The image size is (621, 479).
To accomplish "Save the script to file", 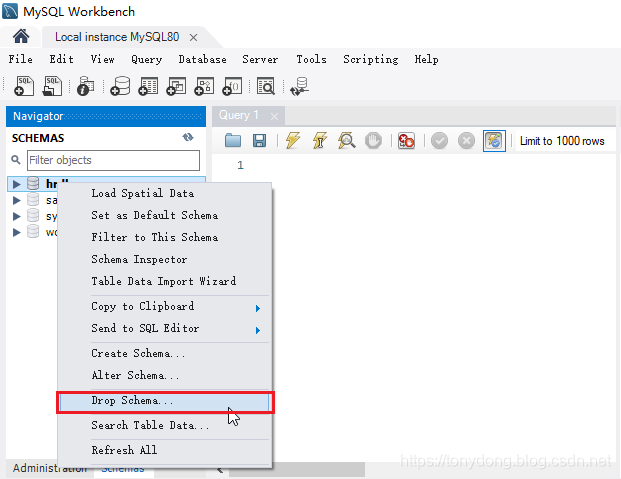I will point(259,141).
